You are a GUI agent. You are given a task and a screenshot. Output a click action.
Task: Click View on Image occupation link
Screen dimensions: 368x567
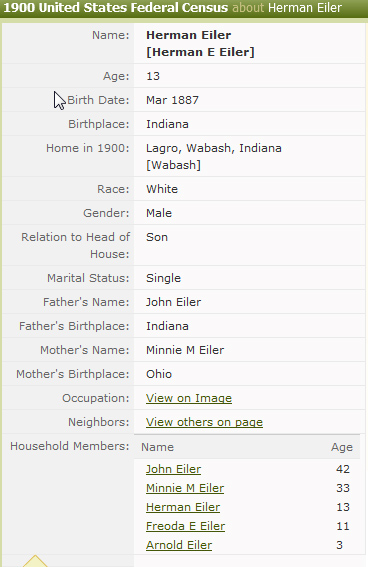[x=189, y=398]
